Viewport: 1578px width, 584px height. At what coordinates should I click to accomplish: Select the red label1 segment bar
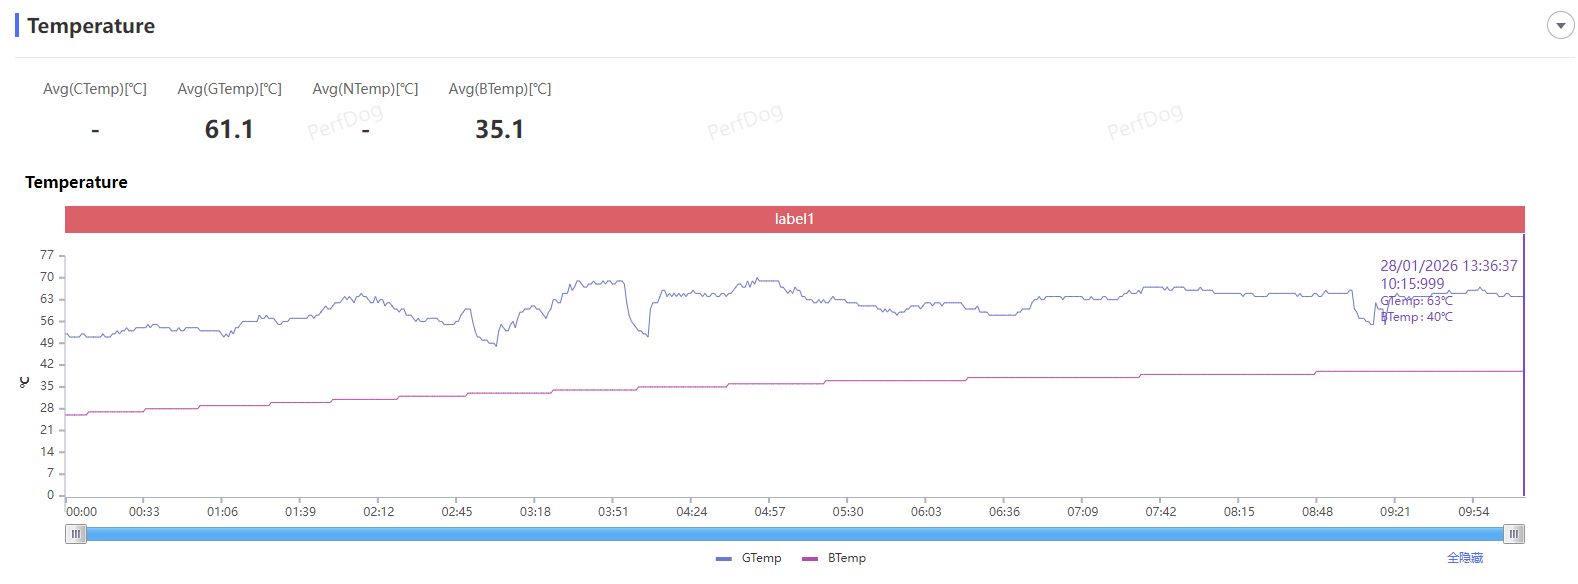tap(795, 219)
